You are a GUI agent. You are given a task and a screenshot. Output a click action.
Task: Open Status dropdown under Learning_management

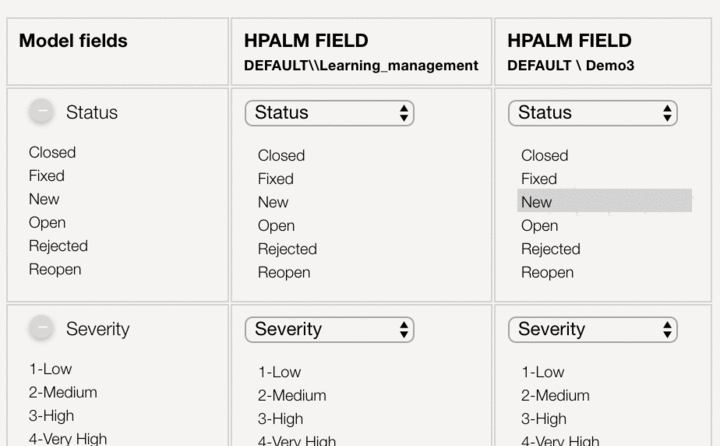pyautogui.click(x=329, y=113)
